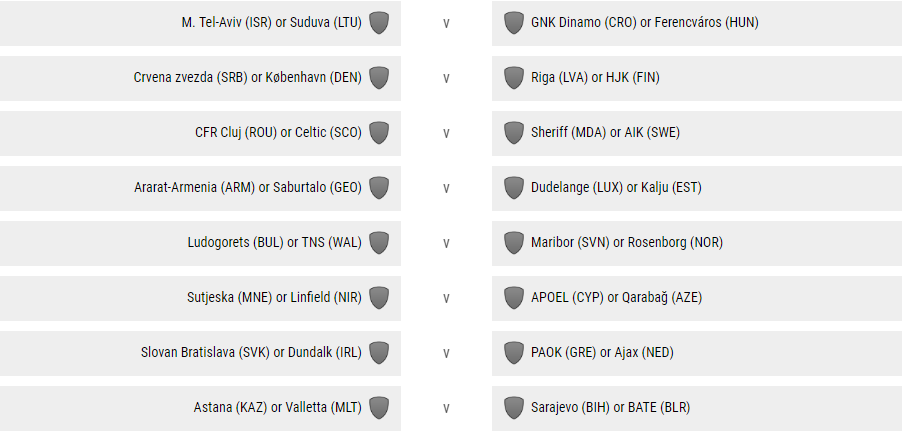The image size is (902, 437).
Task: Click the shield beside Sutjeska or Linfield
Action: point(379,298)
